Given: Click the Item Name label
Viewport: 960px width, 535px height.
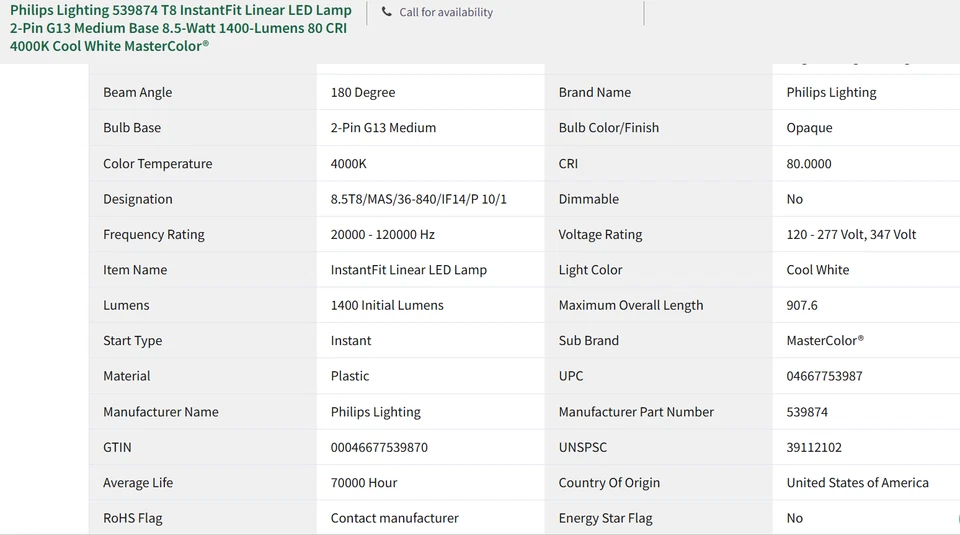Looking at the screenshot, I should tap(135, 270).
